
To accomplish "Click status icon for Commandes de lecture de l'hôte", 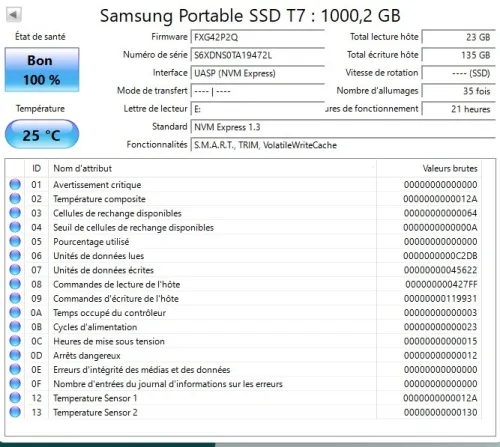I will 15,284.
